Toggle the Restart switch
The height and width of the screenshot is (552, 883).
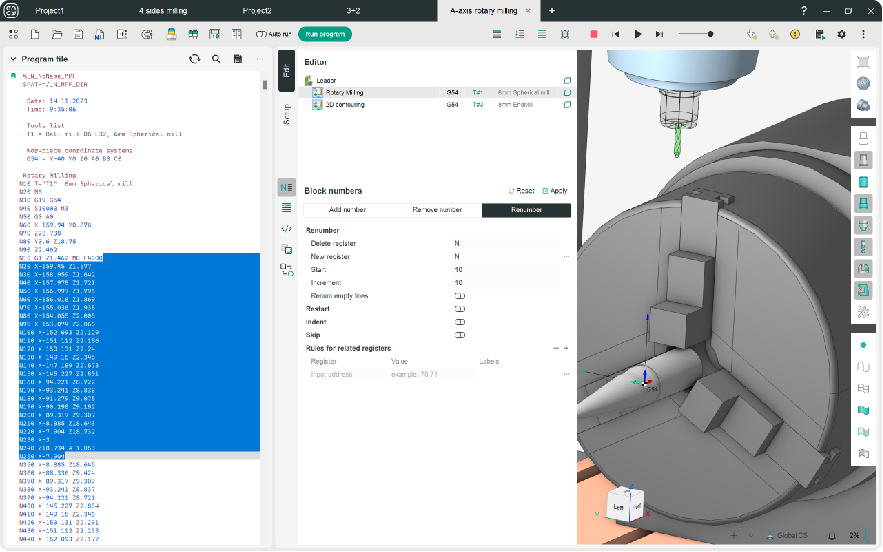(460, 309)
